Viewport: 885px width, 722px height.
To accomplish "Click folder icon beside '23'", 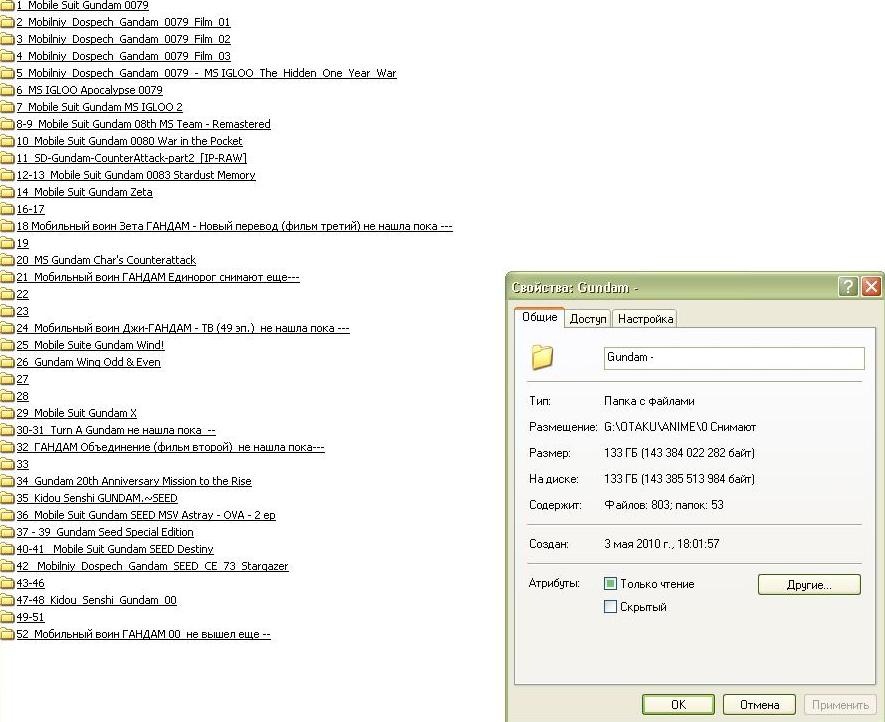I will (x=7, y=312).
